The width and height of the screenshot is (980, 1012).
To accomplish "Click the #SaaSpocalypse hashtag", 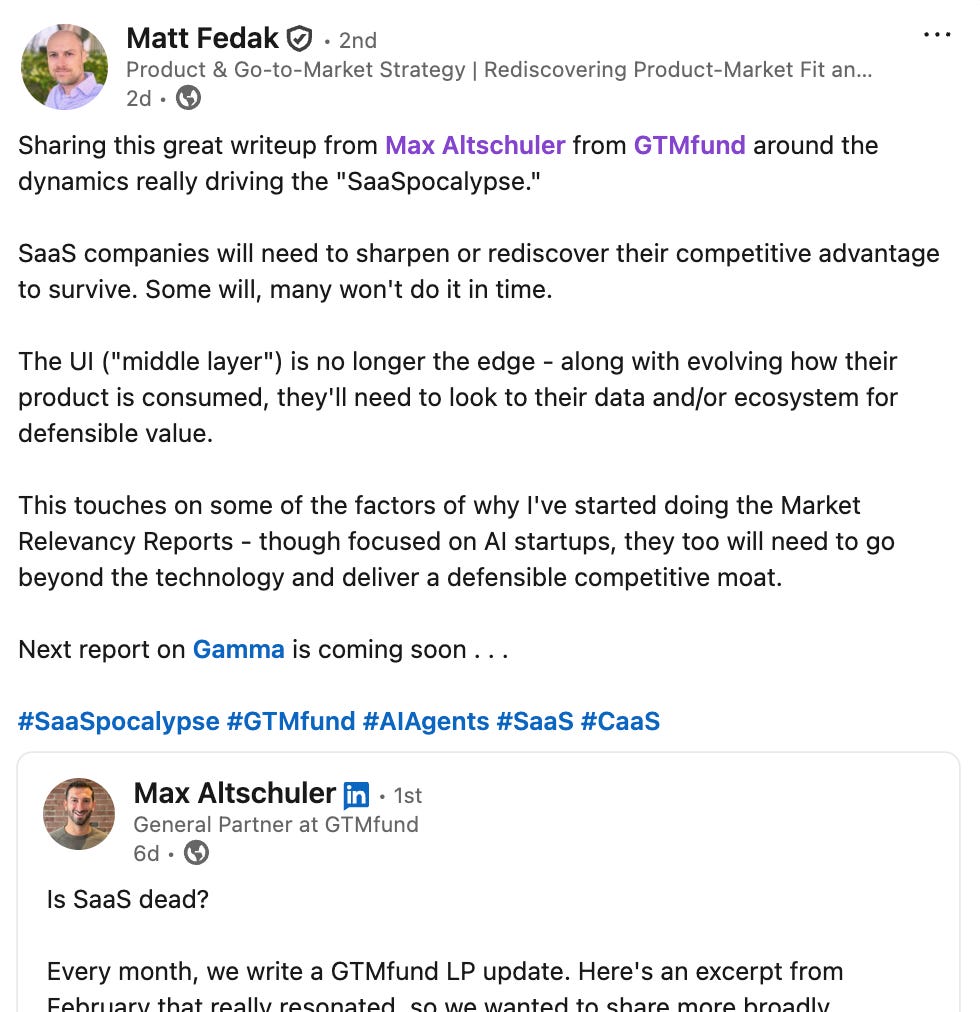I will pyautogui.click(x=118, y=721).
